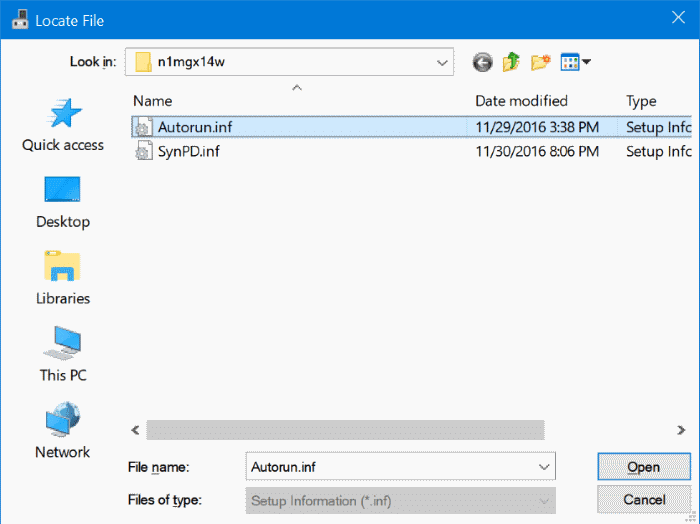
Task: Sort by Date modified column header
Action: pyautogui.click(x=521, y=101)
